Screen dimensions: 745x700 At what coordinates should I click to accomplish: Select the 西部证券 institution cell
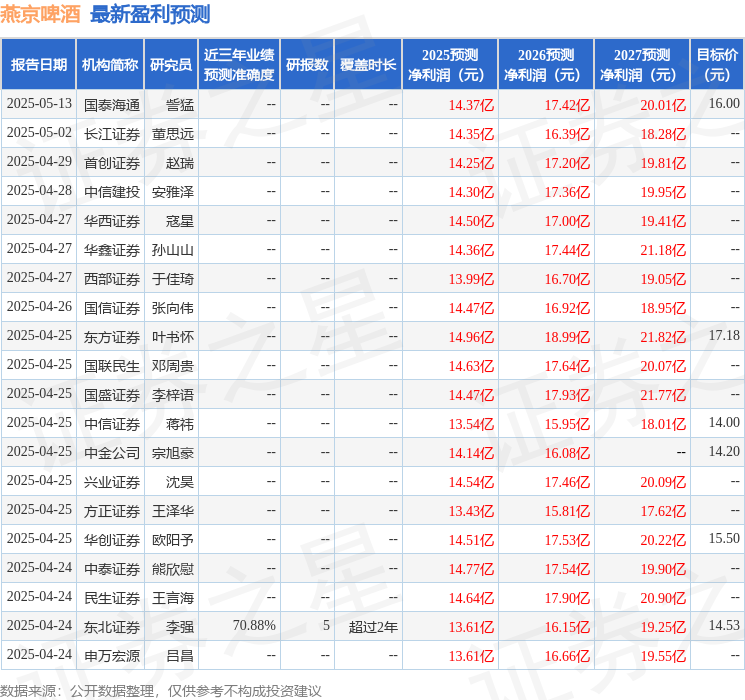(x=112, y=279)
